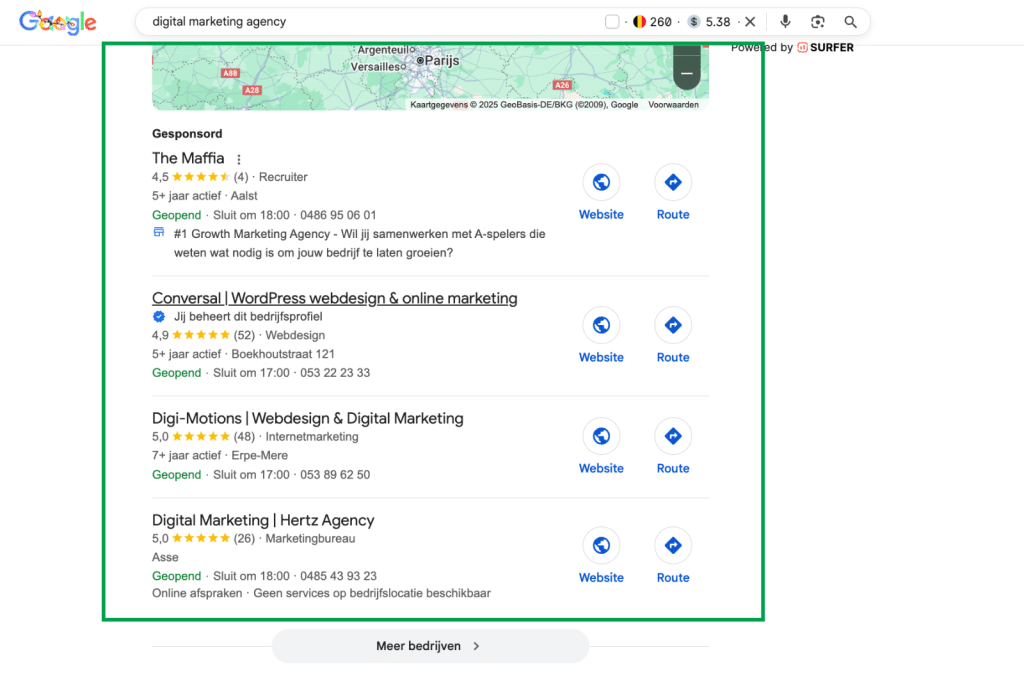Zoom out the map with minus button
Screen dimensions: 1024x682
pyautogui.click(x=686, y=74)
